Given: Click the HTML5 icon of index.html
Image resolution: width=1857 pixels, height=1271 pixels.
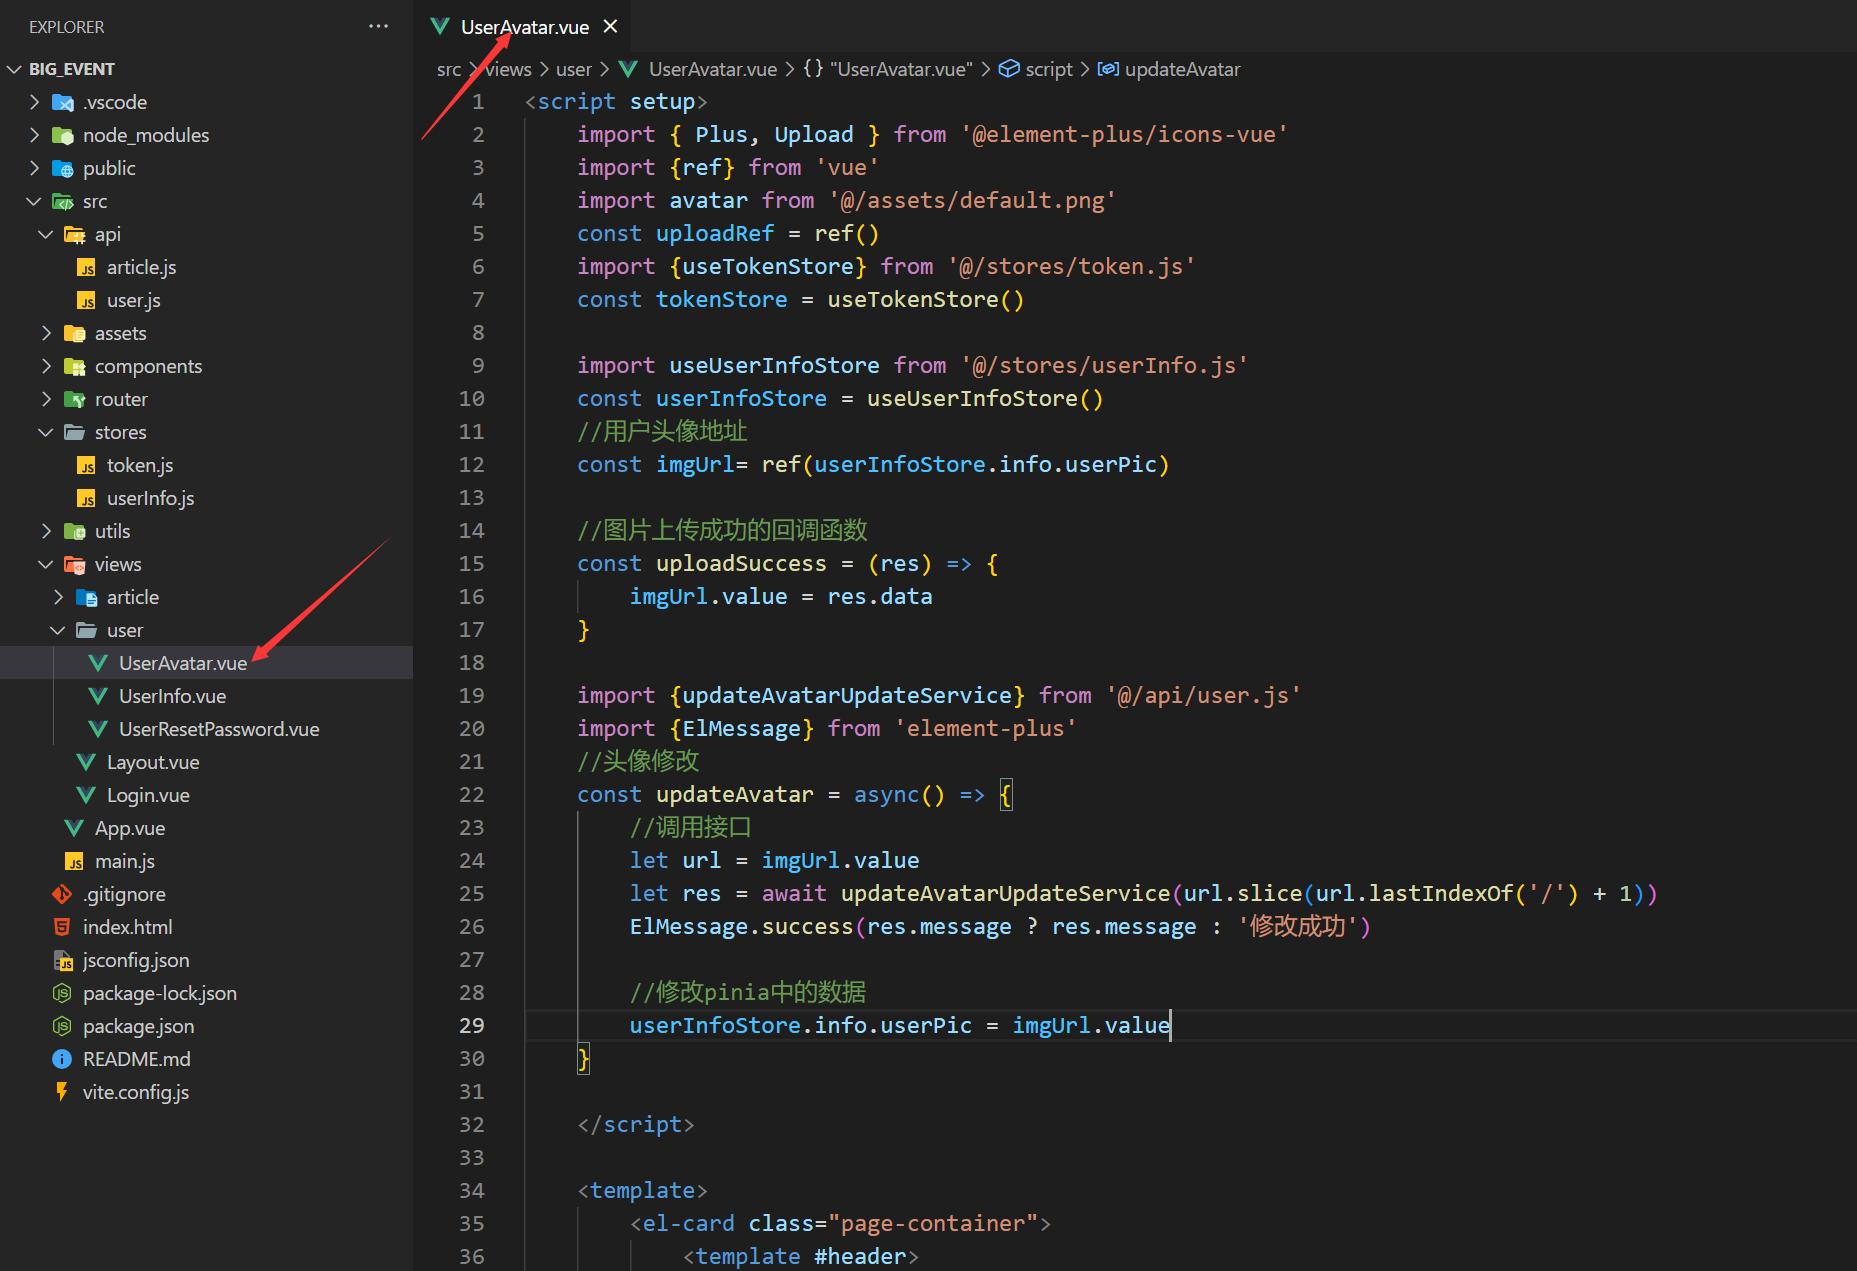Looking at the screenshot, I should coord(62,927).
